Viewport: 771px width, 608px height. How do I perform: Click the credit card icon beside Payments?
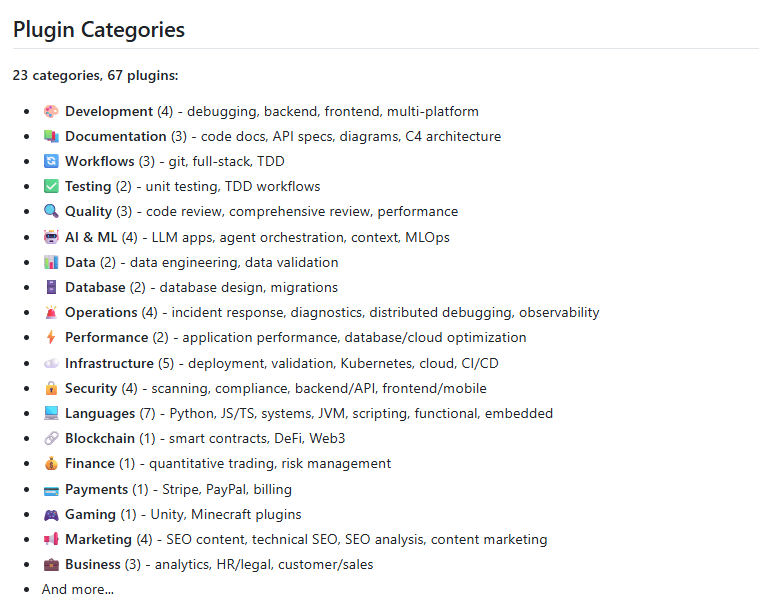(x=51, y=489)
